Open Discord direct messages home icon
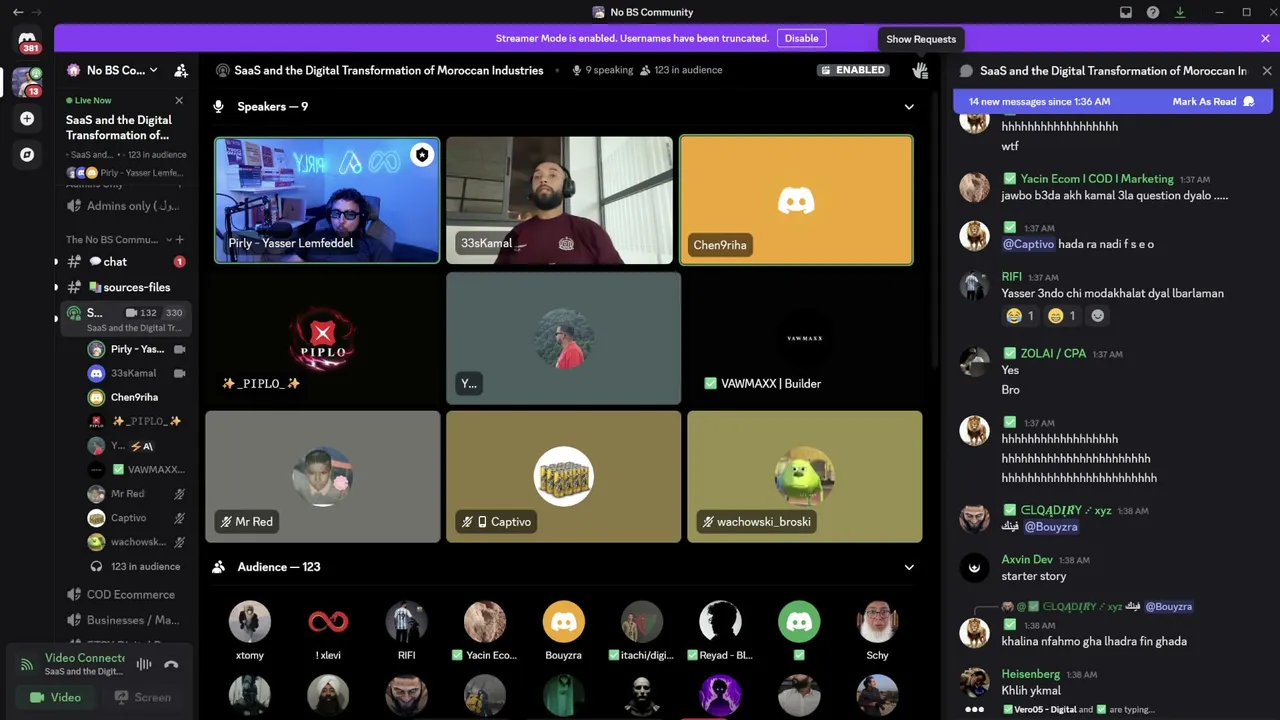 [27, 41]
